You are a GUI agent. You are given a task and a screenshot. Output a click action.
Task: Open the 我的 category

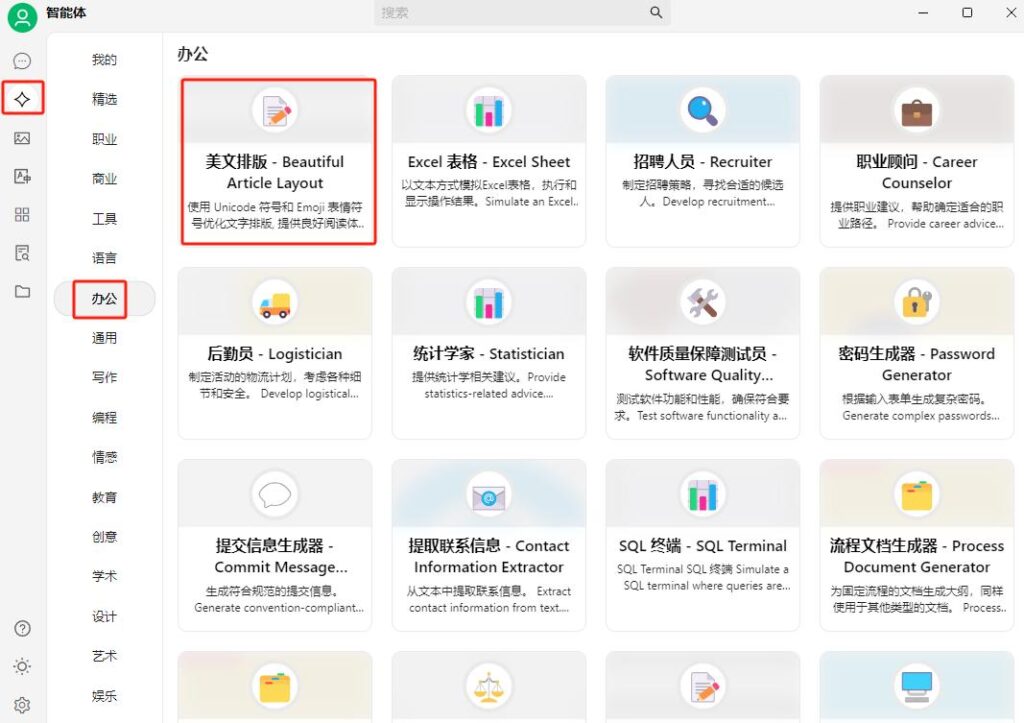pos(104,60)
